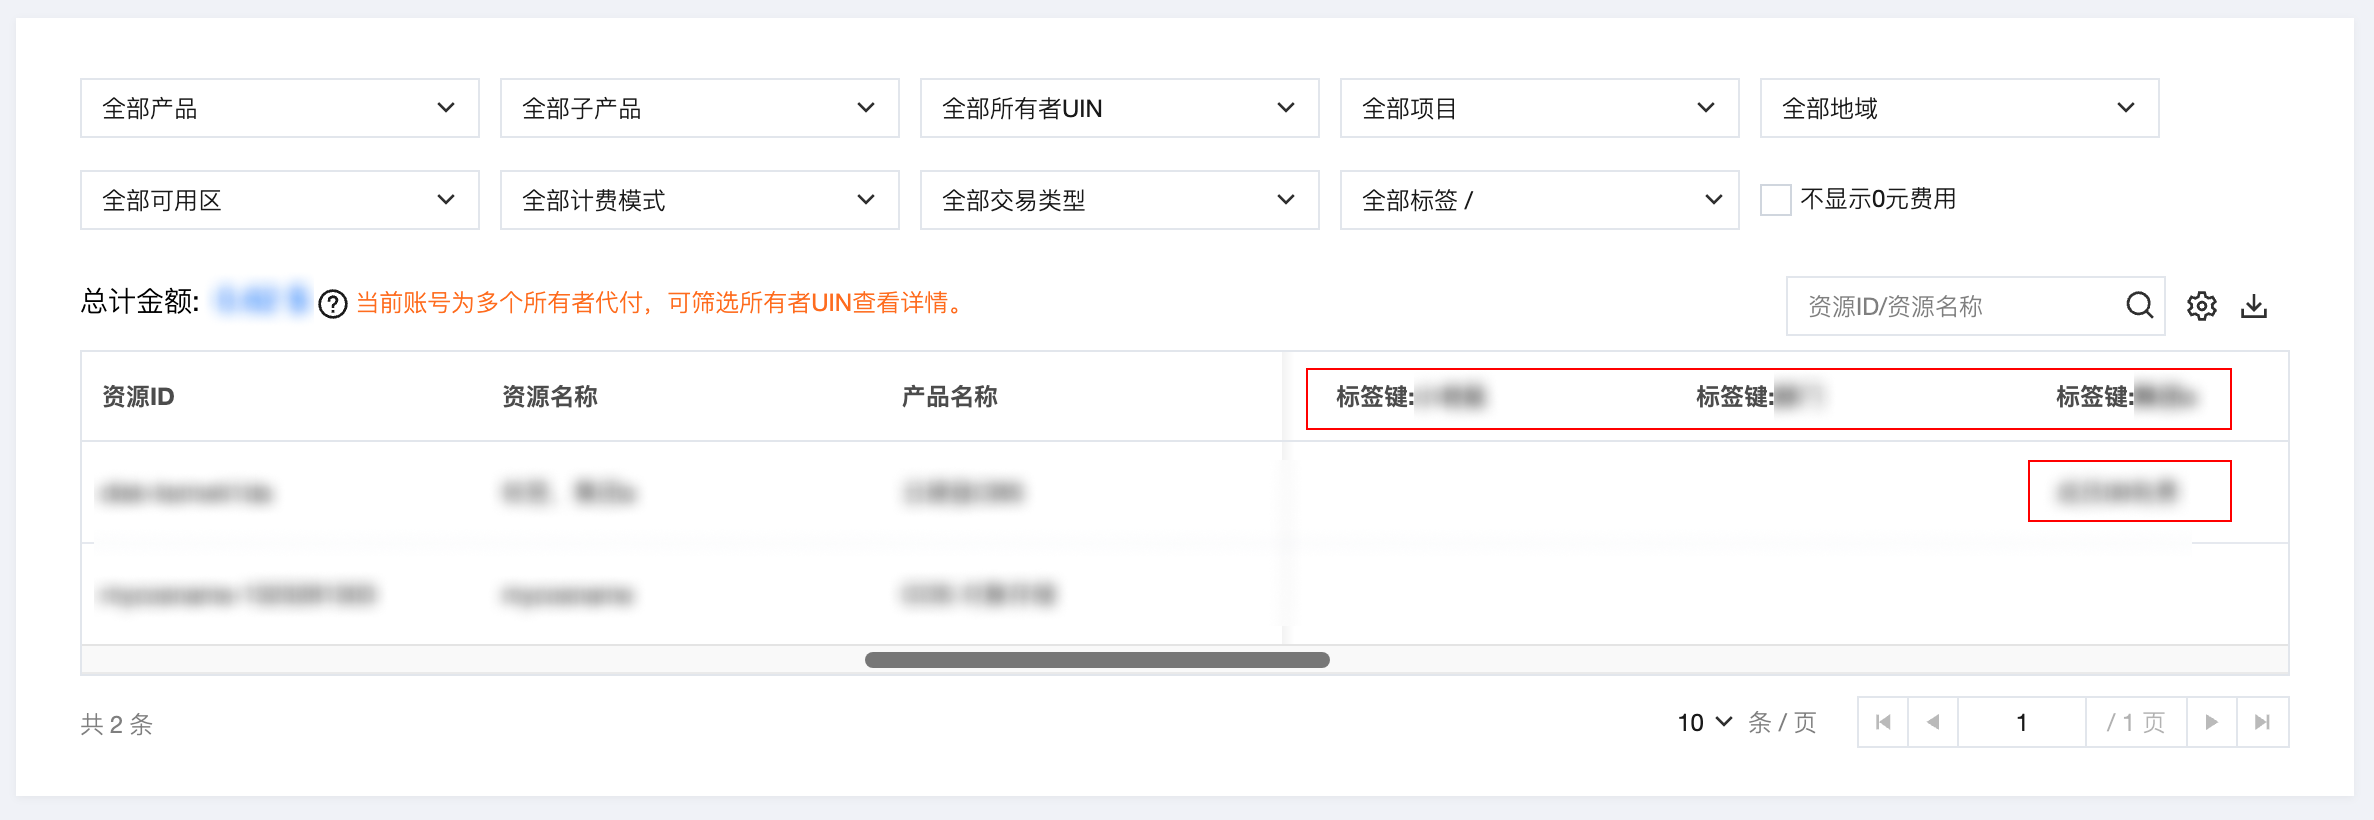Go to first page arrow

(x=1883, y=722)
